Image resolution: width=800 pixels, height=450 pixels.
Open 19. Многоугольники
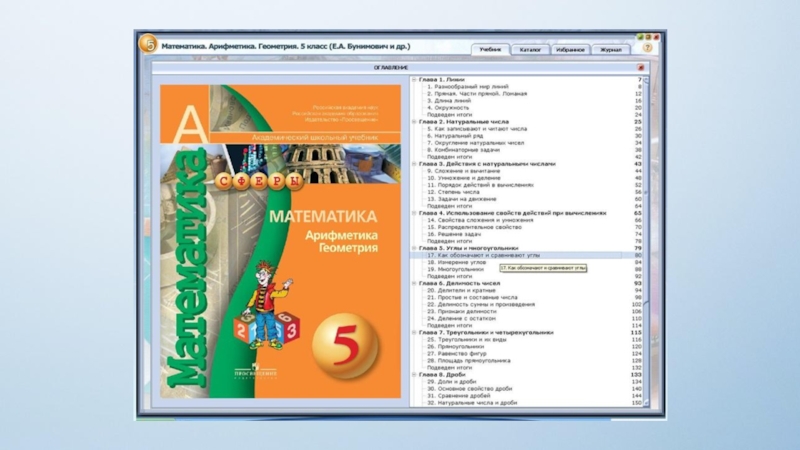(455, 269)
